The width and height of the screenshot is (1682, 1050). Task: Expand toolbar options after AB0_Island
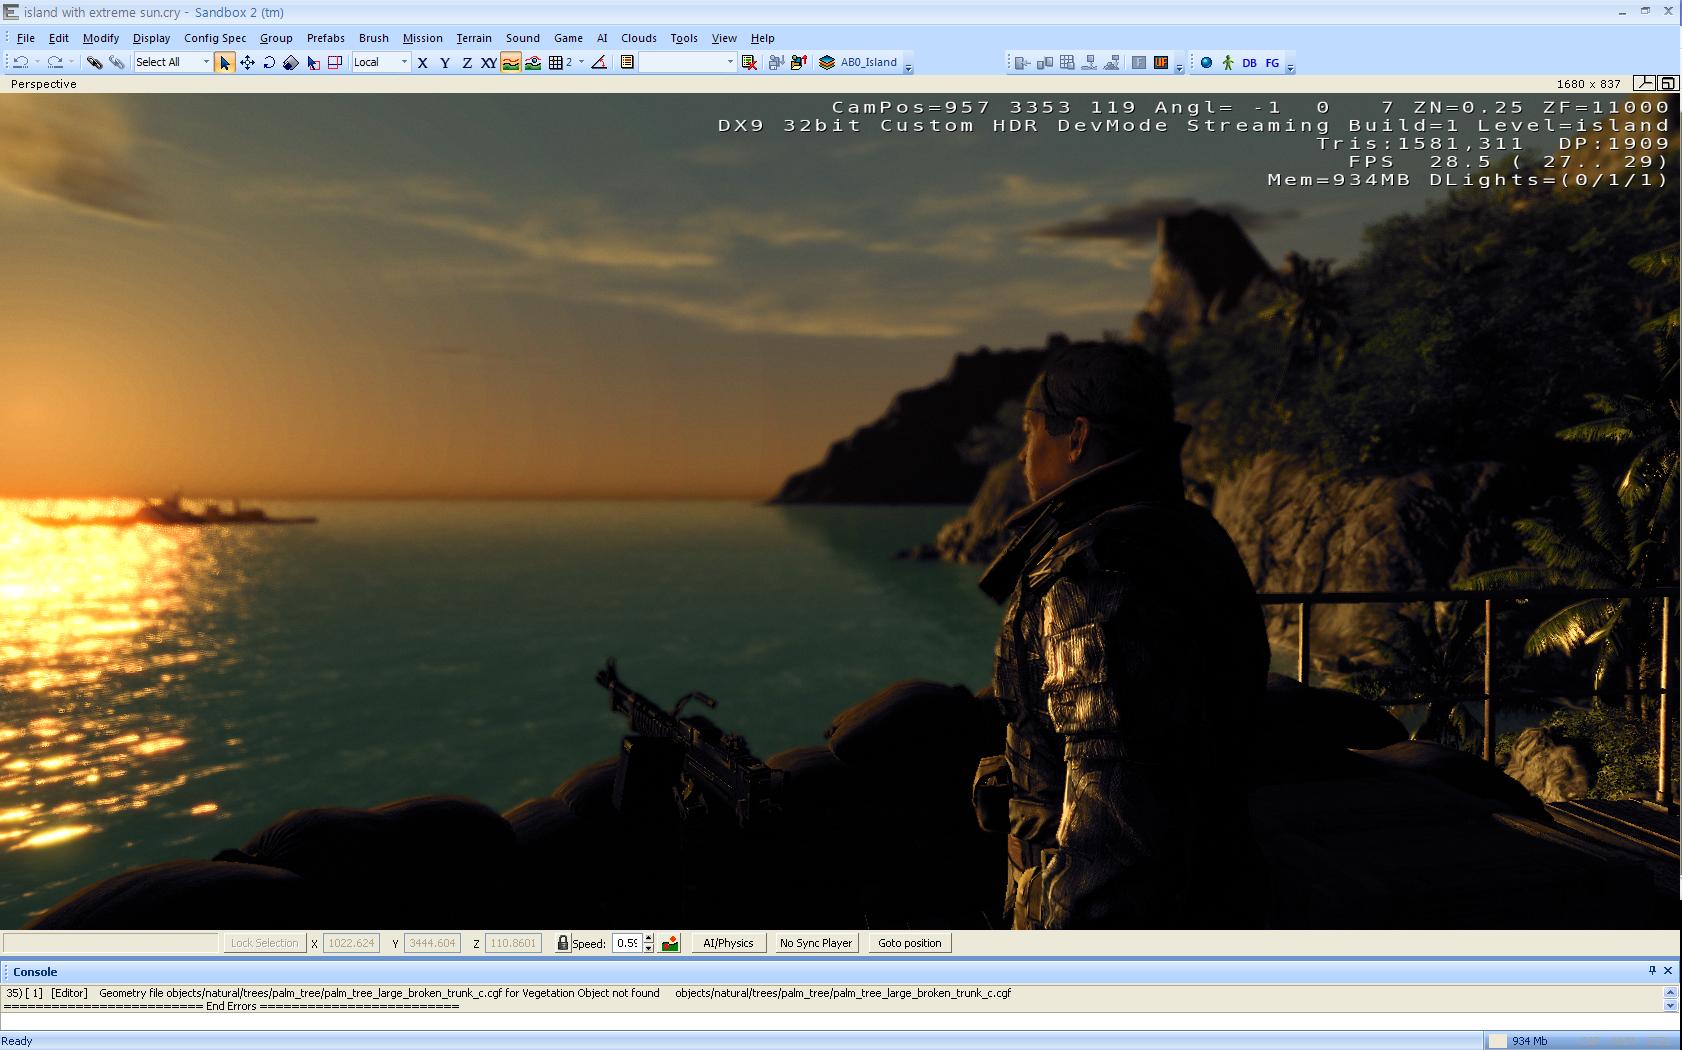coord(908,67)
